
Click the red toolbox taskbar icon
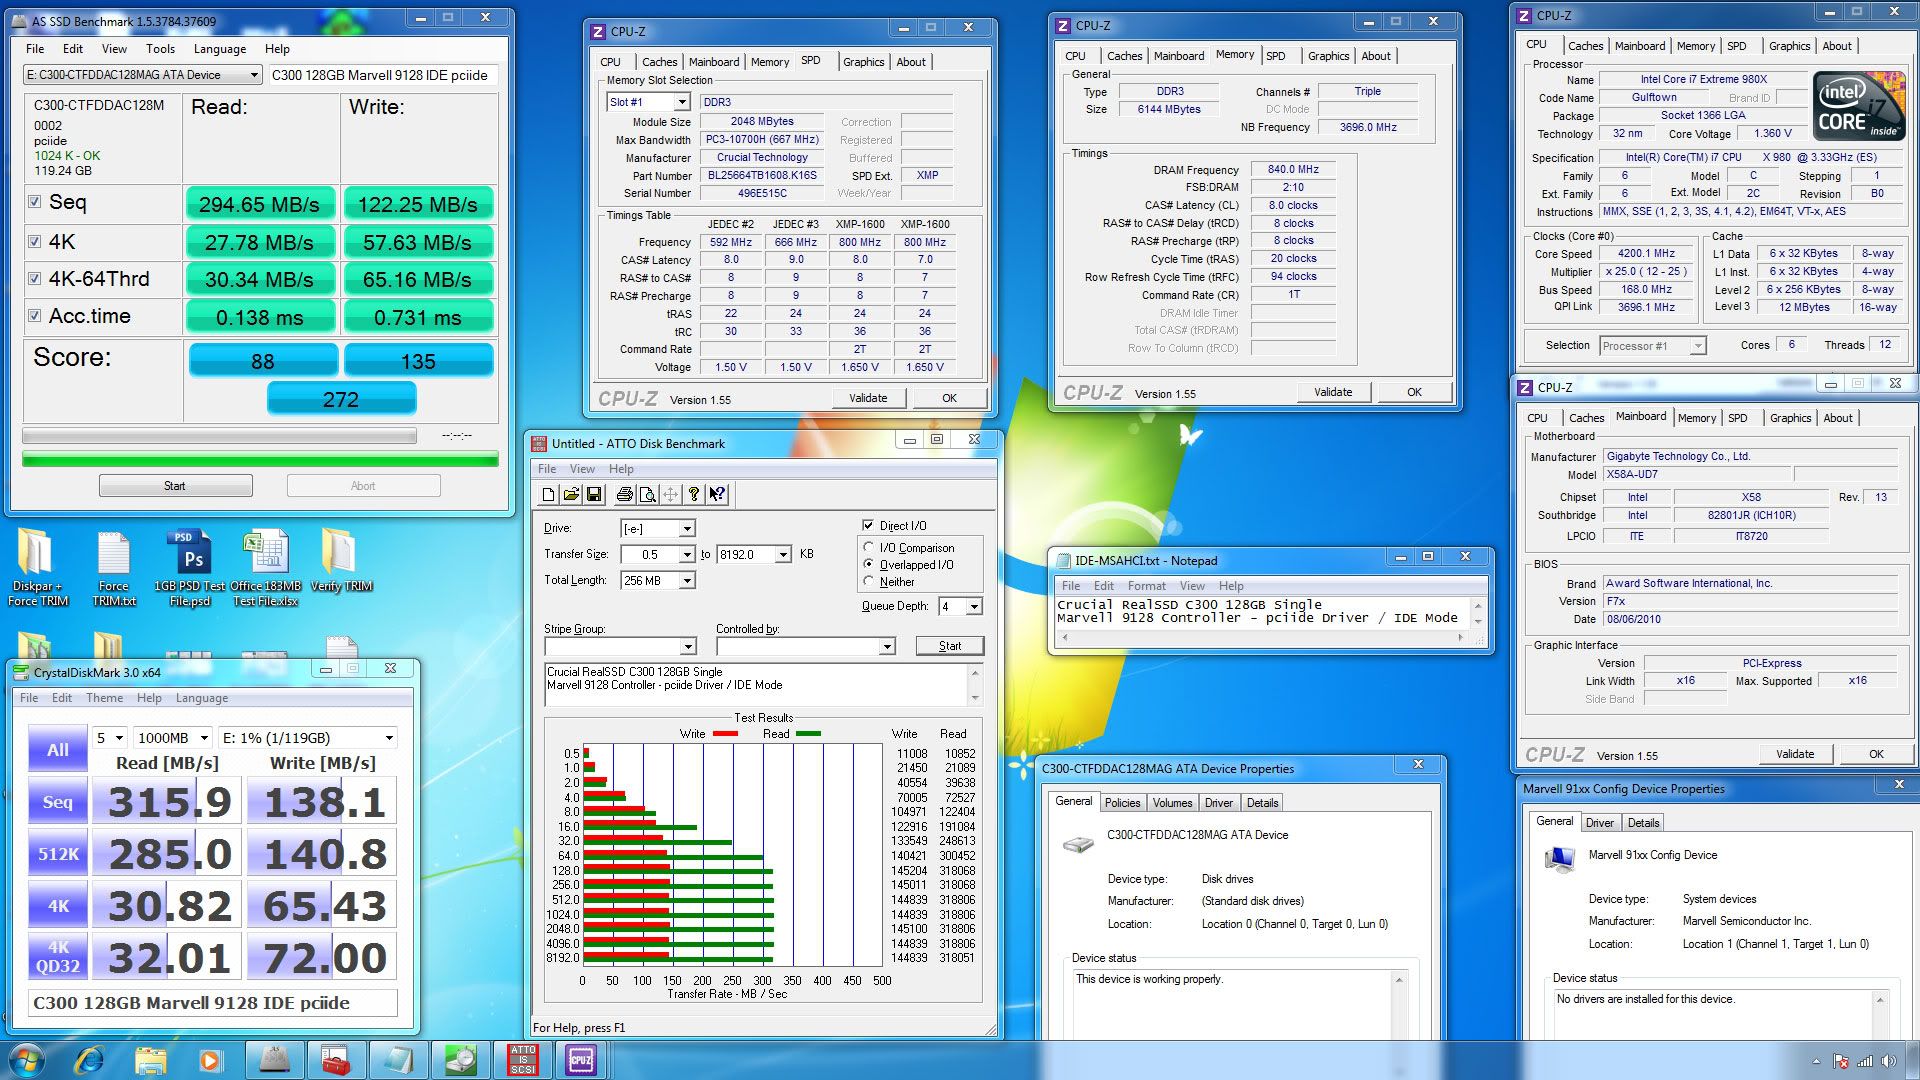[x=336, y=1060]
